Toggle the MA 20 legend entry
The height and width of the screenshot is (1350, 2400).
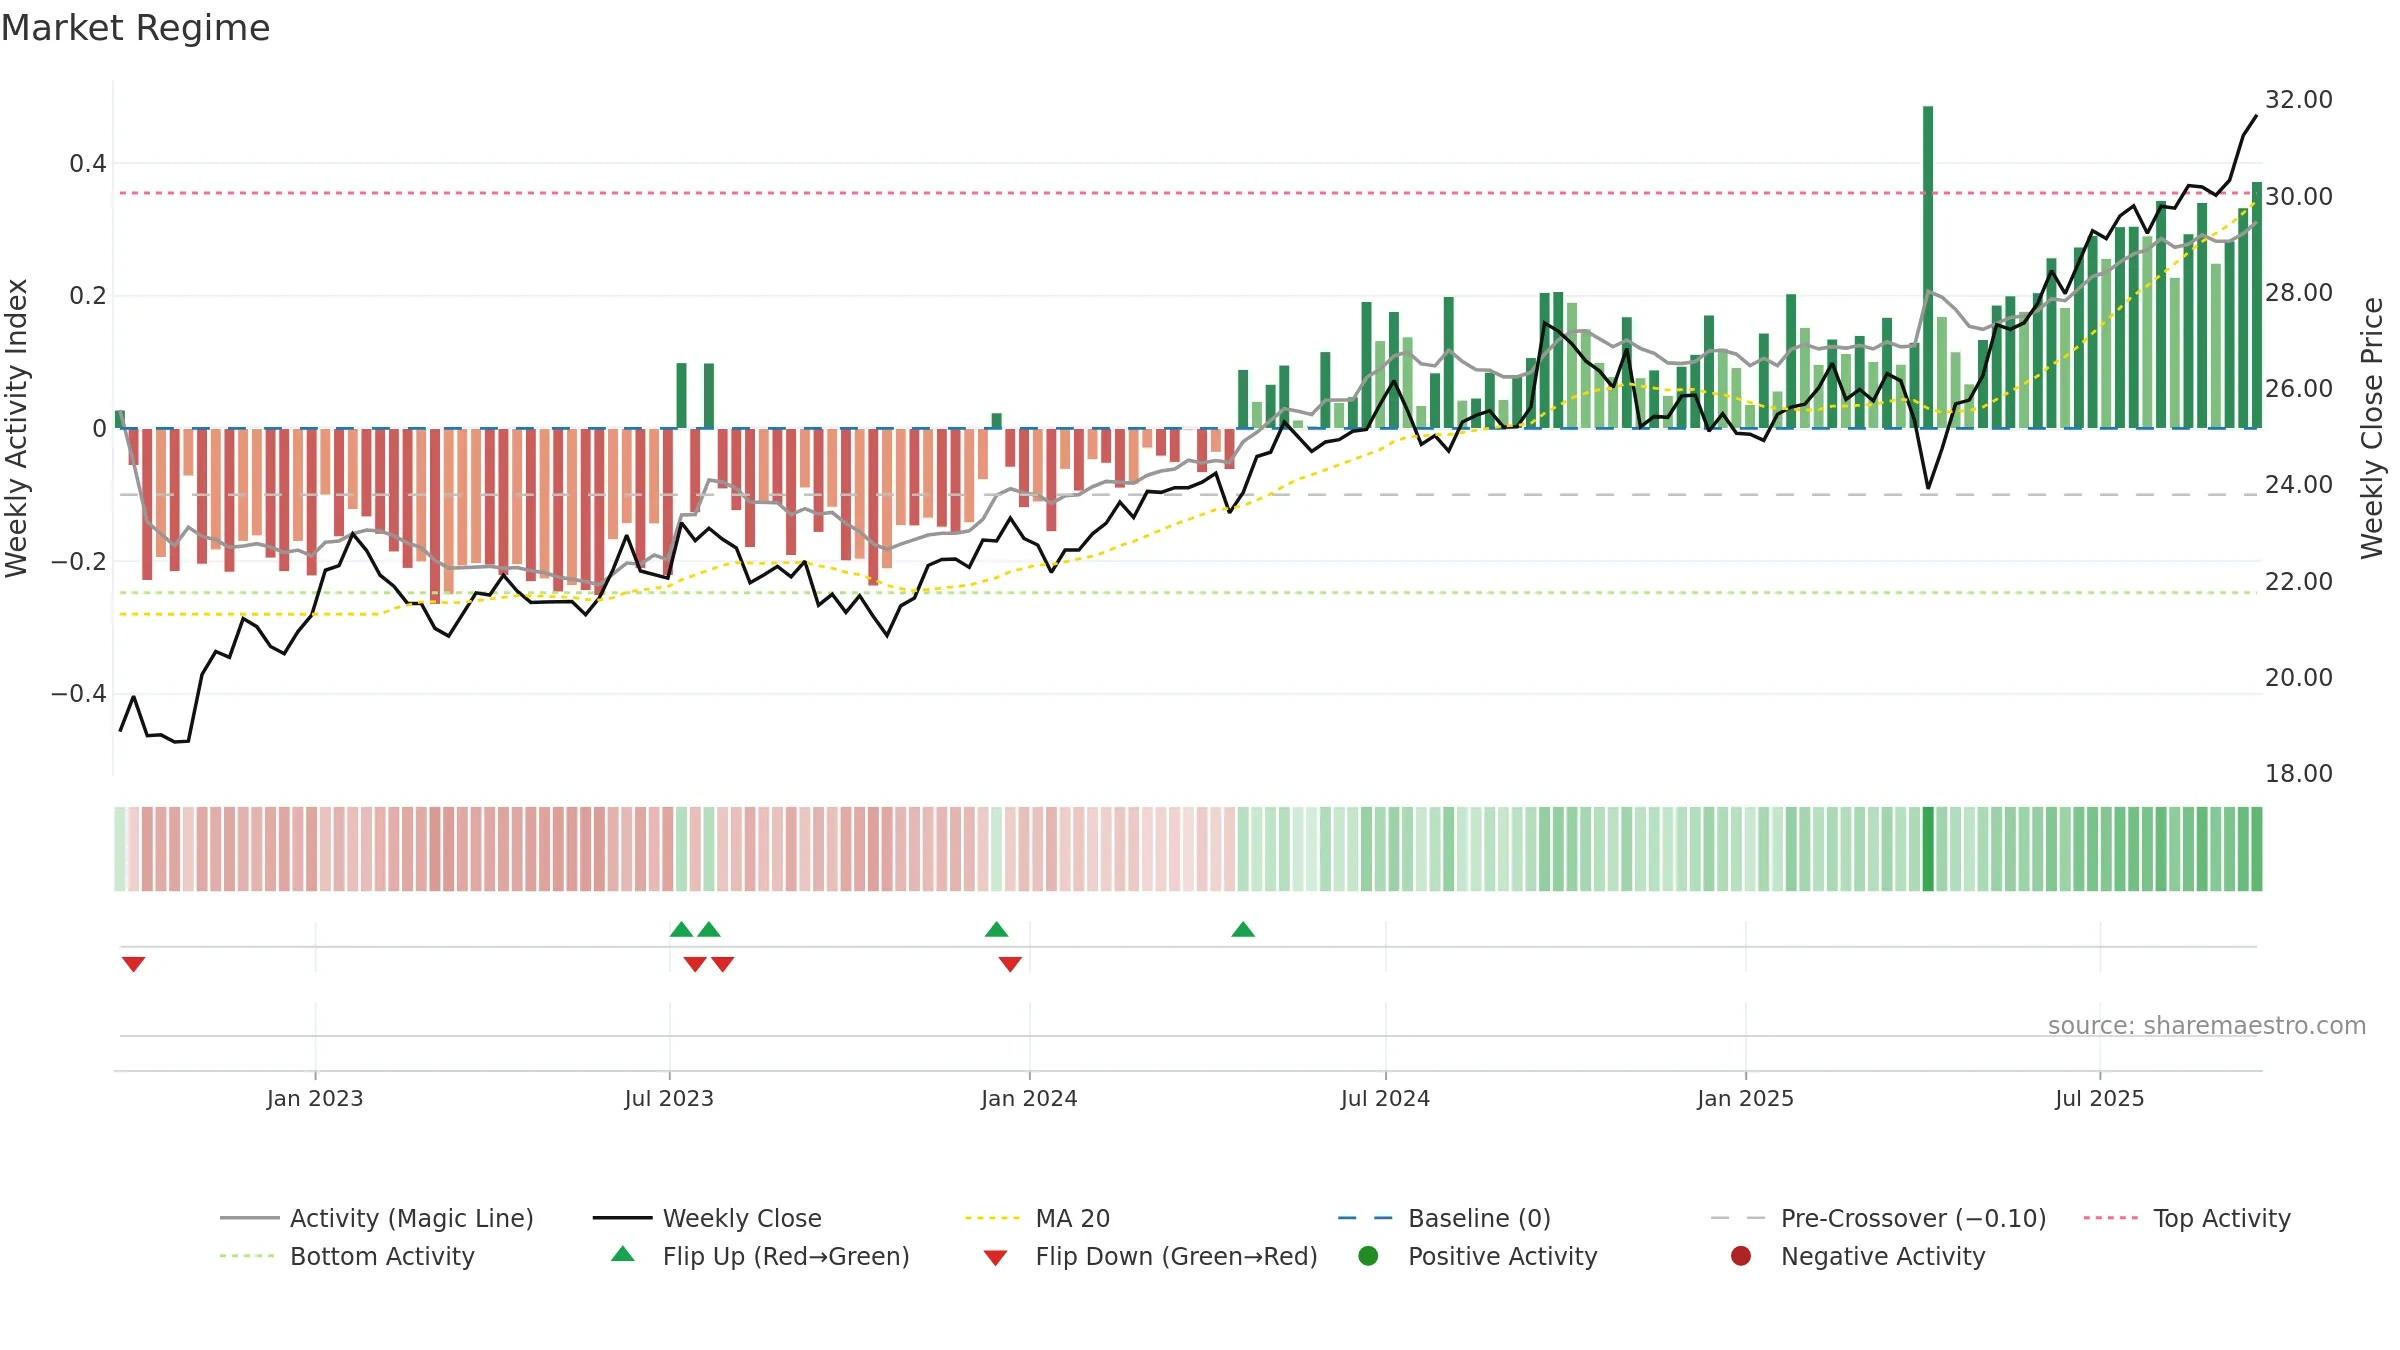click(x=1037, y=1218)
